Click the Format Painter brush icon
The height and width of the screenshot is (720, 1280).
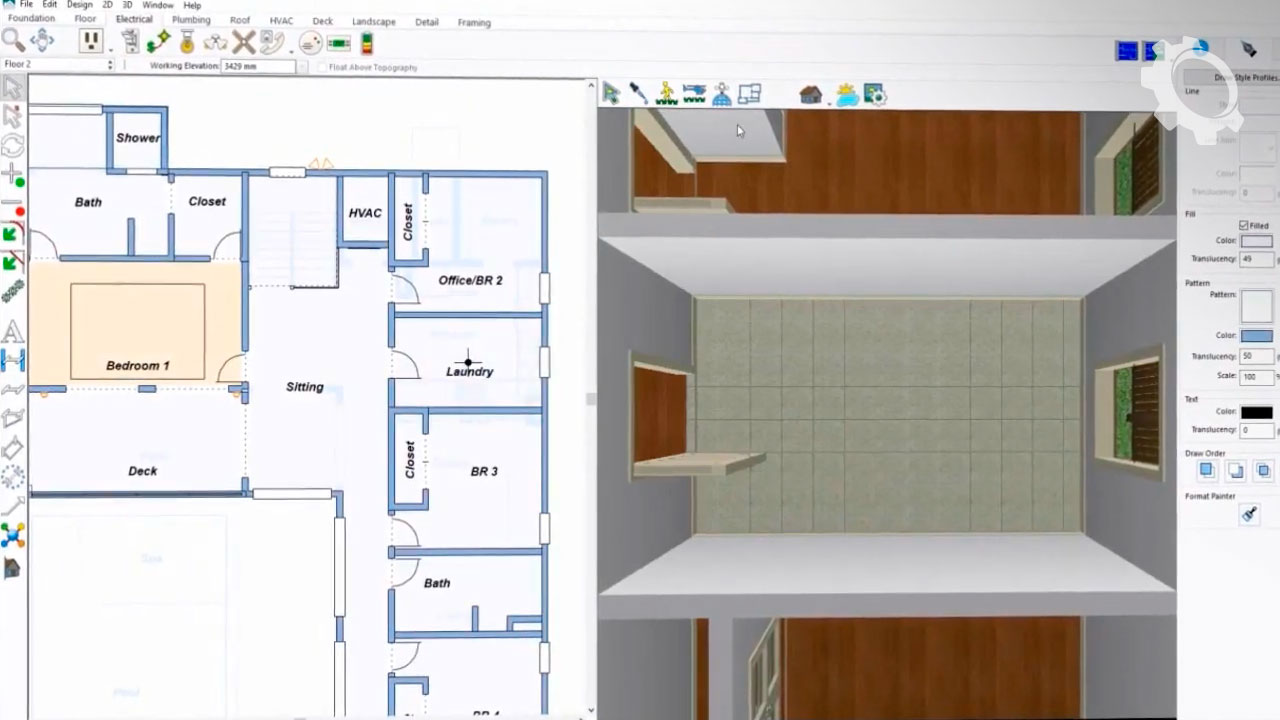pyautogui.click(x=1249, y=514)
